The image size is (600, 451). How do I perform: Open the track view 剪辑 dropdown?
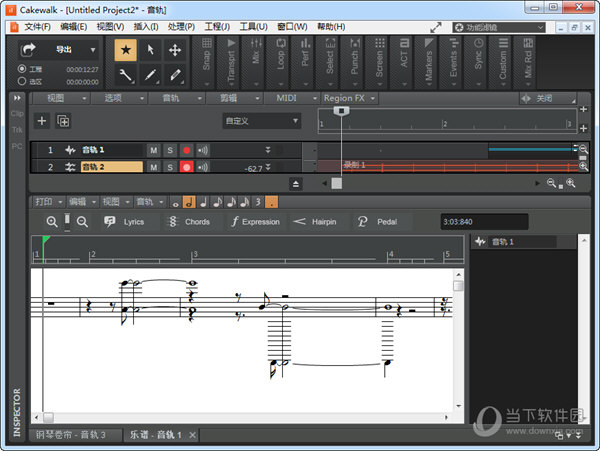(x=235, y=98)
